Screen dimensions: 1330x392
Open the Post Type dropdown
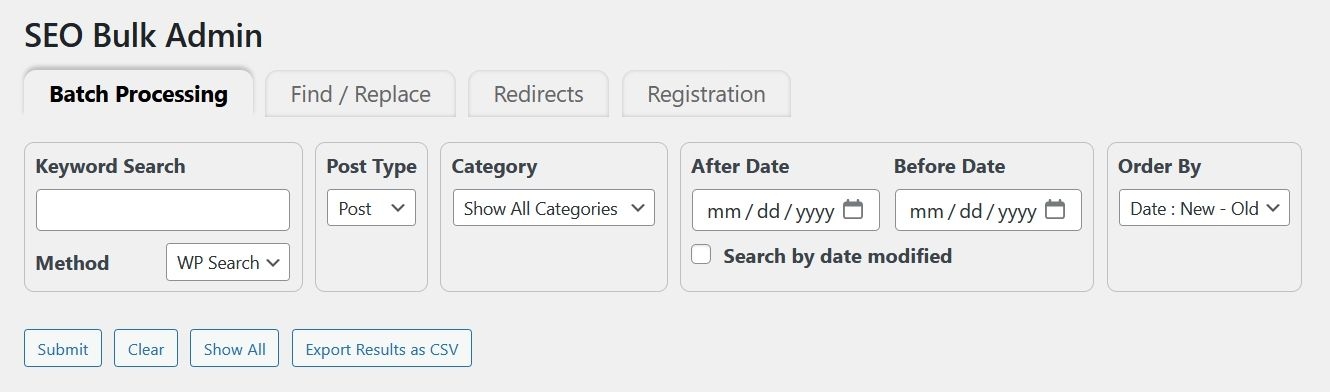(371, 208)
